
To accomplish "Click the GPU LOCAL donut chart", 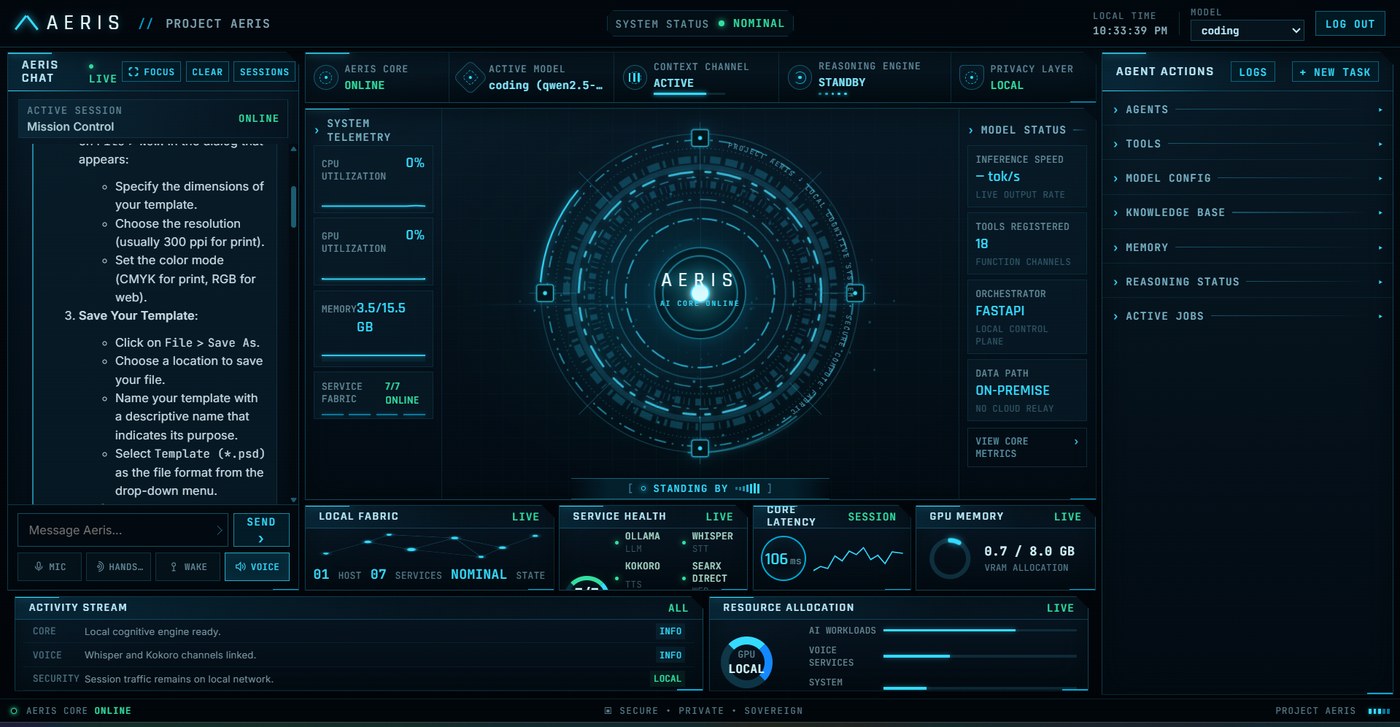I will [746, 661].
